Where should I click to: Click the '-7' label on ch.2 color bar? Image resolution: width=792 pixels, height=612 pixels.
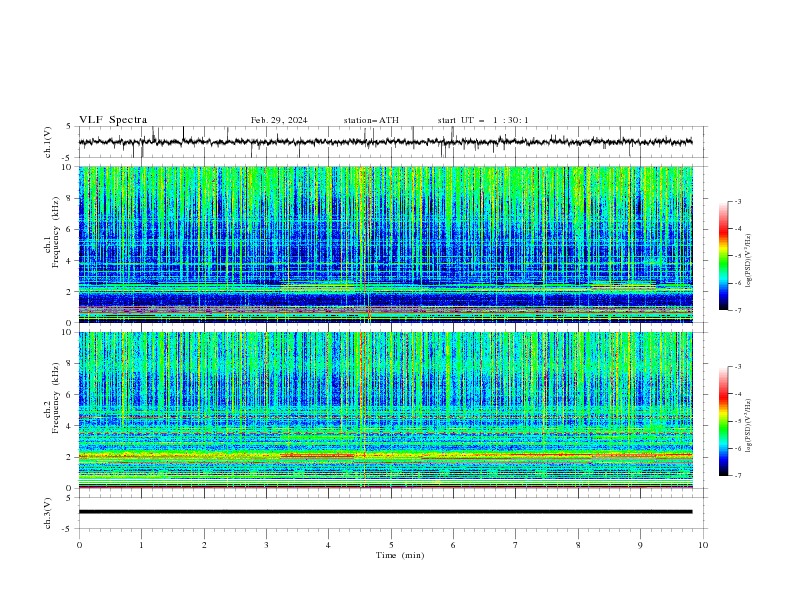pyautogui.click(x=738, y=475)
